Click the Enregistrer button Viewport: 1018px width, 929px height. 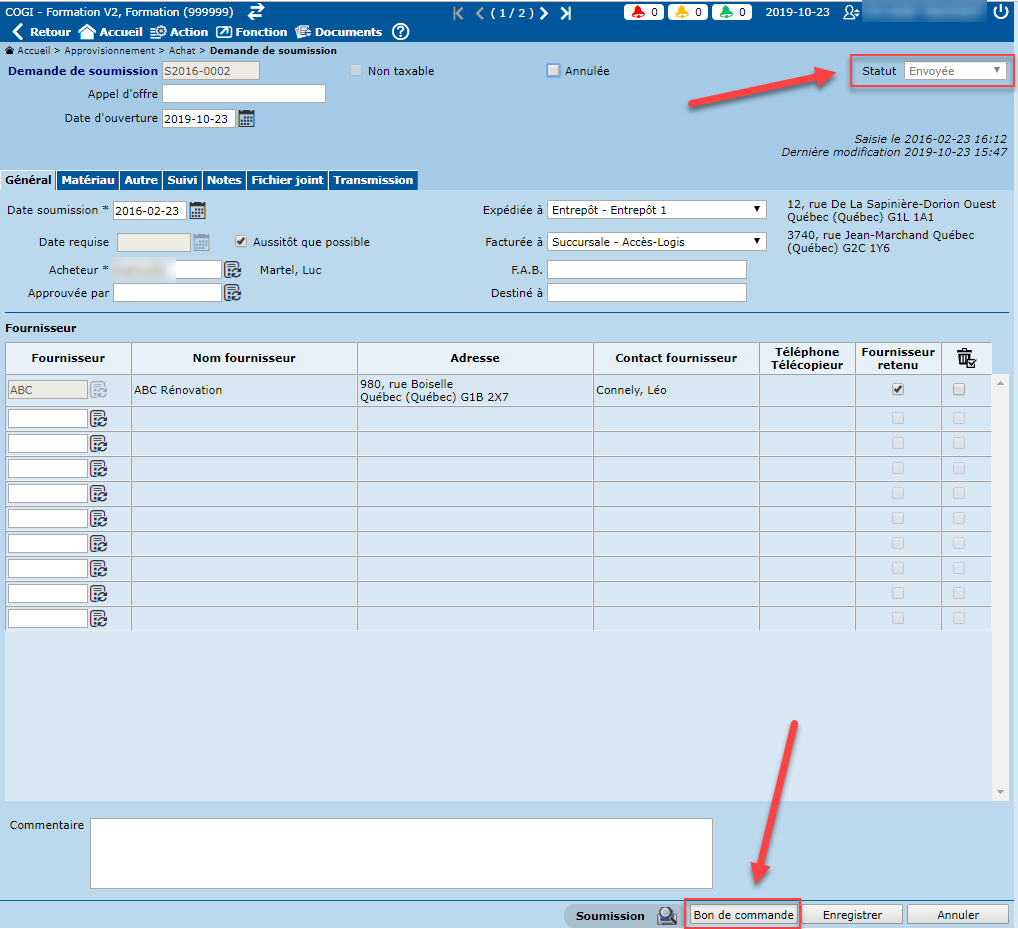[853, 915]
